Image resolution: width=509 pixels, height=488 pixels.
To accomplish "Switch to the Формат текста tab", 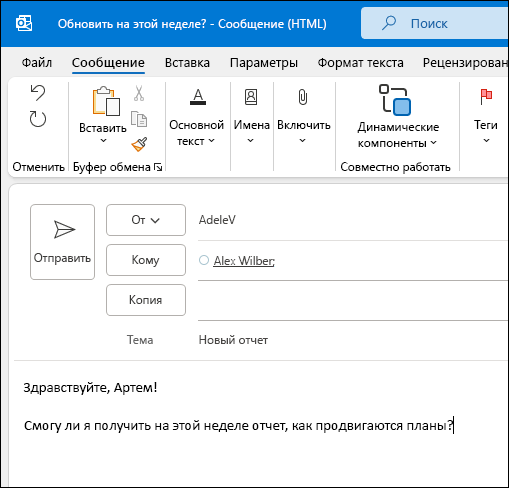I will [x=360, y=63].
